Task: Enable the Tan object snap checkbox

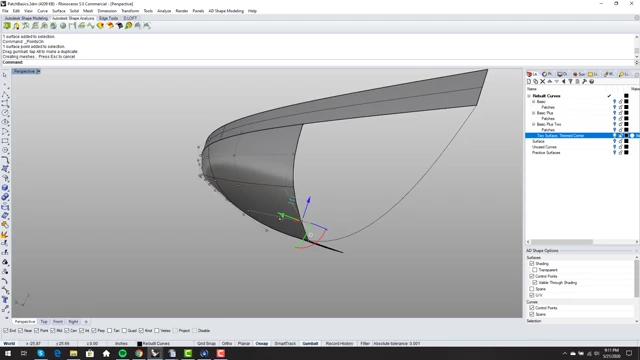Action: point(110,331)
